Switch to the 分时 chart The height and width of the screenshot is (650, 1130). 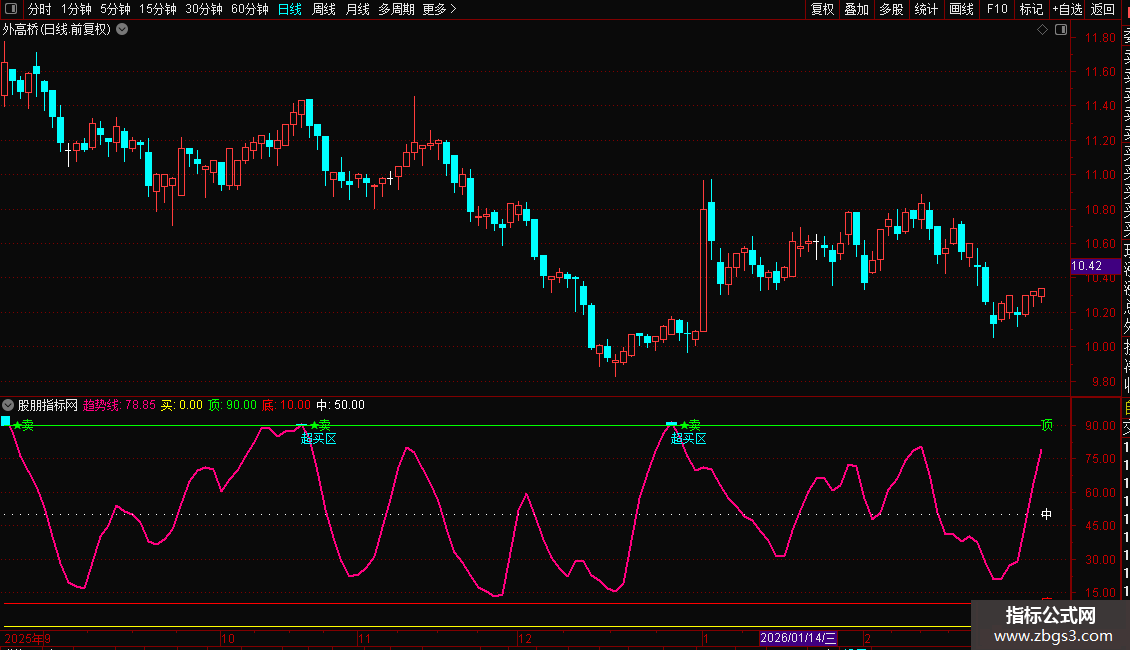pos(40,9)
